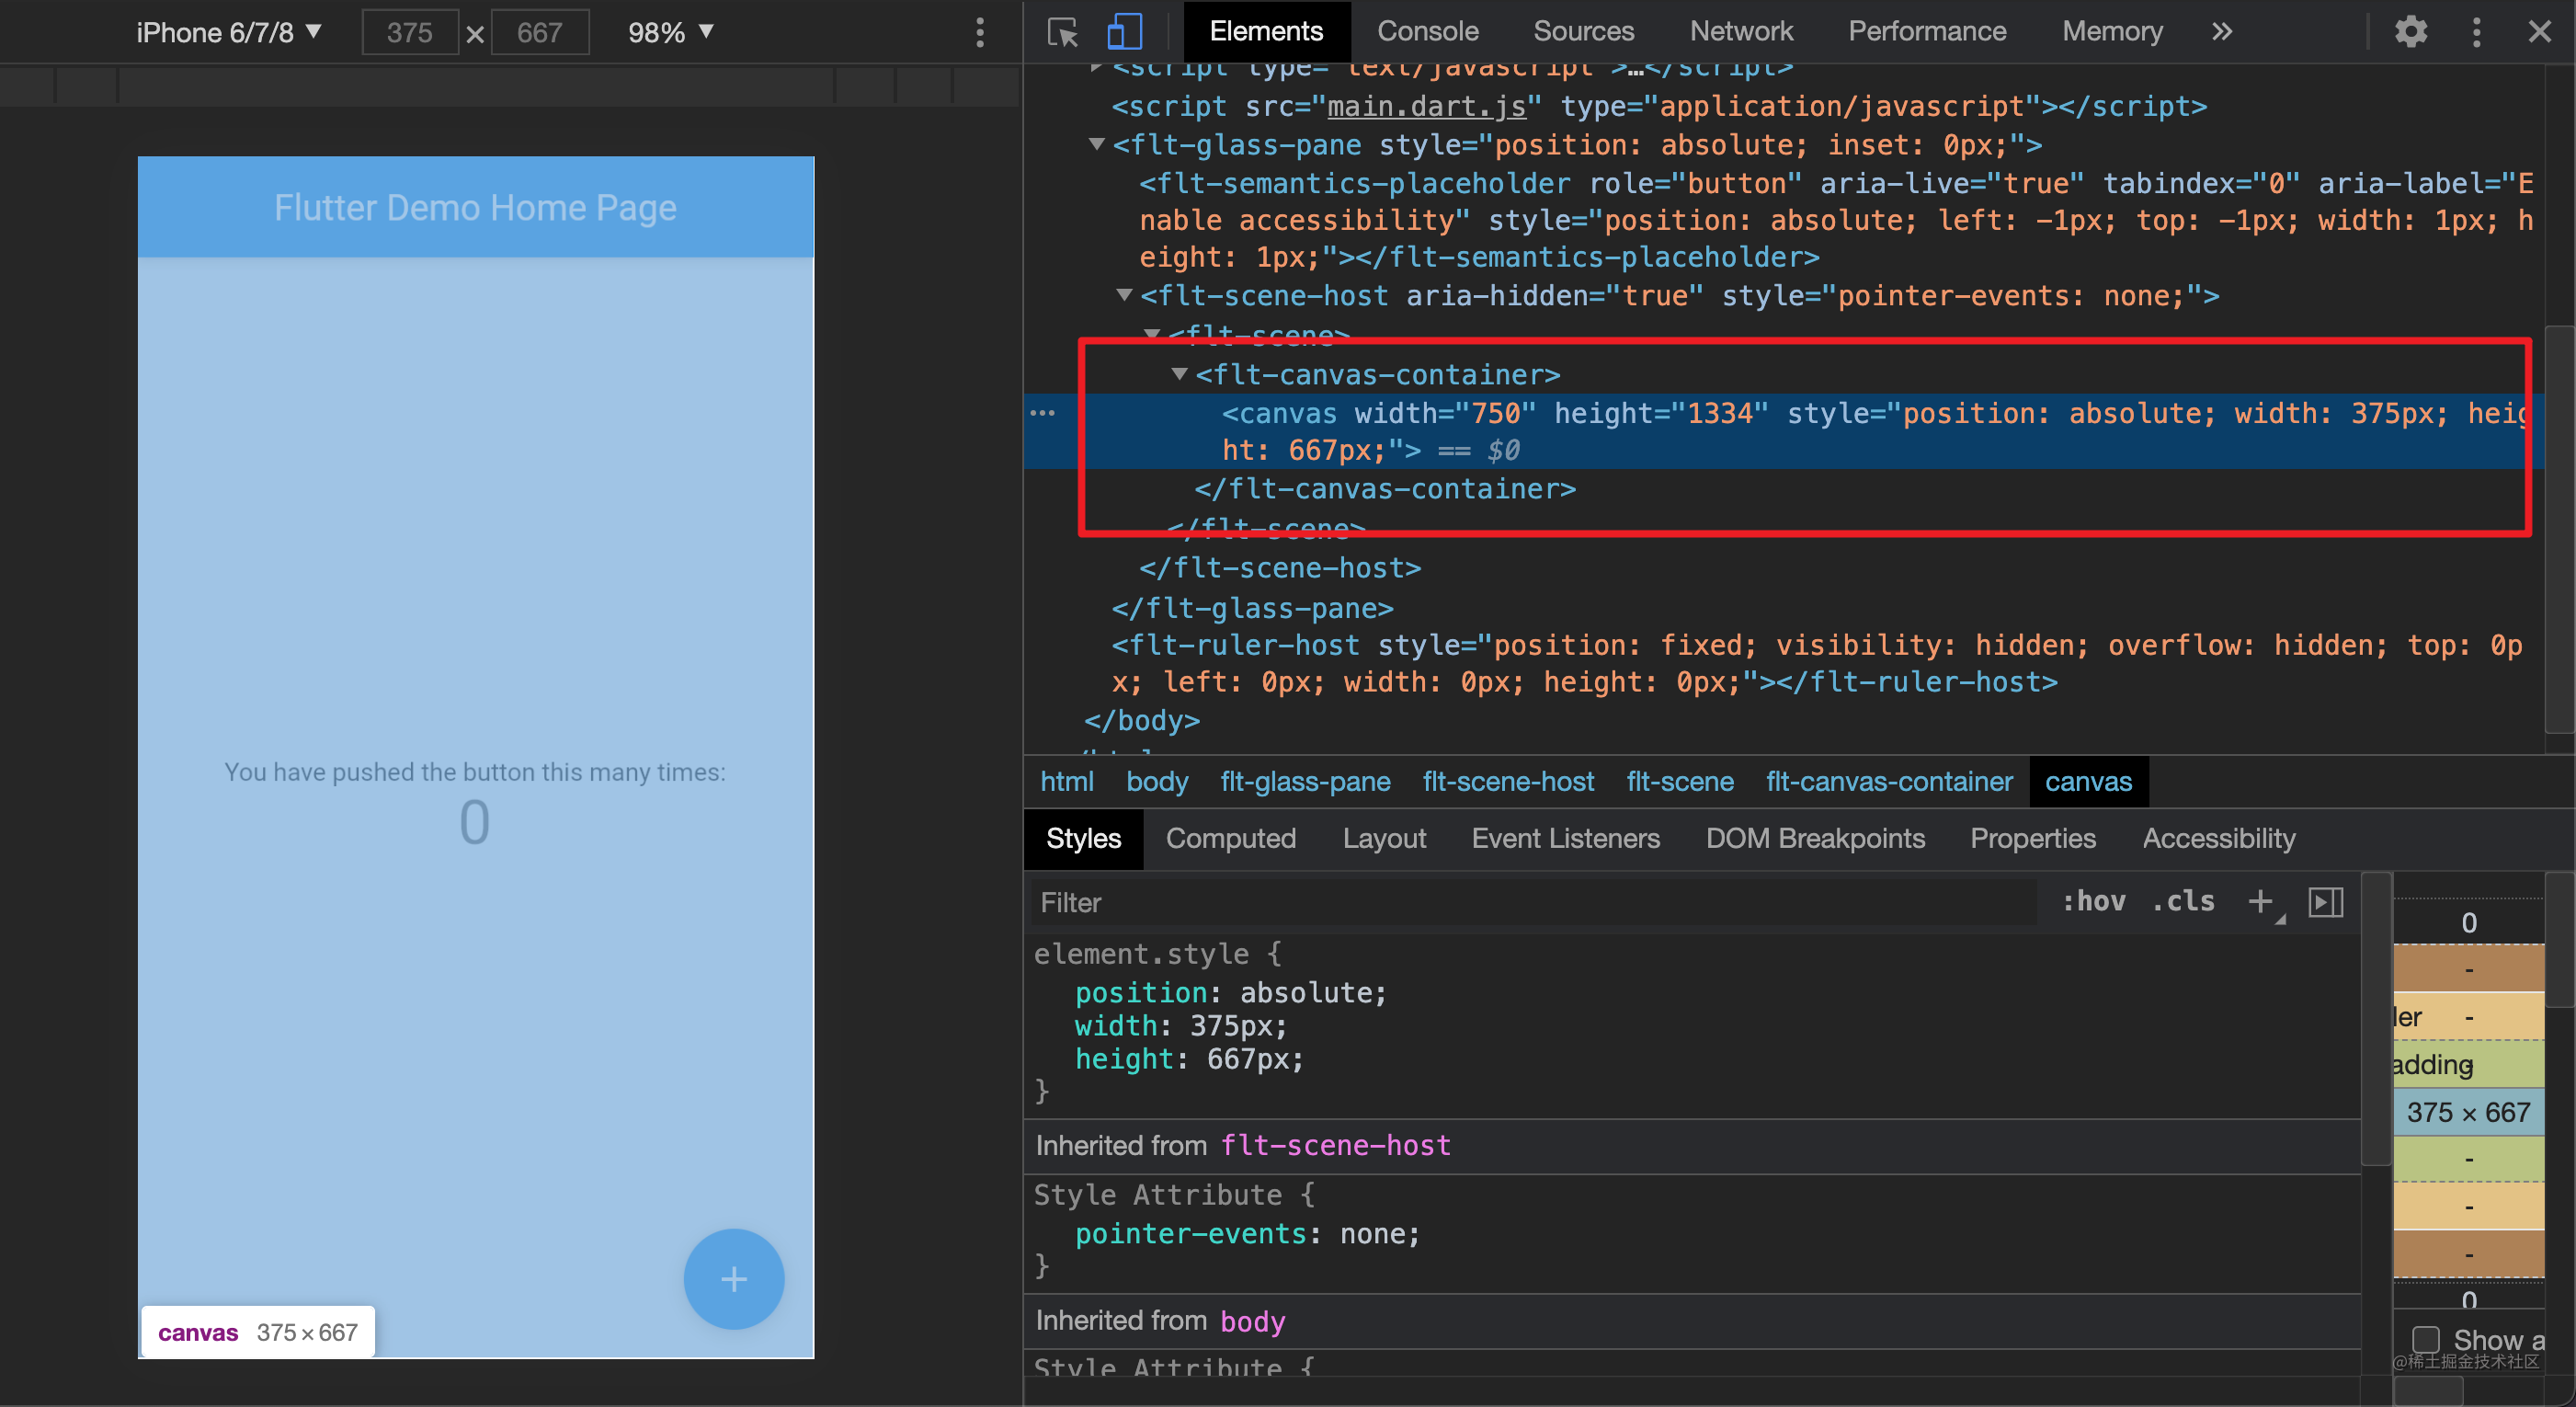Image resolution: width=2576 pixels, height=1407 pixels.
Task: Edit the pointer-events none value
Action: [x=1371, y=1234]
